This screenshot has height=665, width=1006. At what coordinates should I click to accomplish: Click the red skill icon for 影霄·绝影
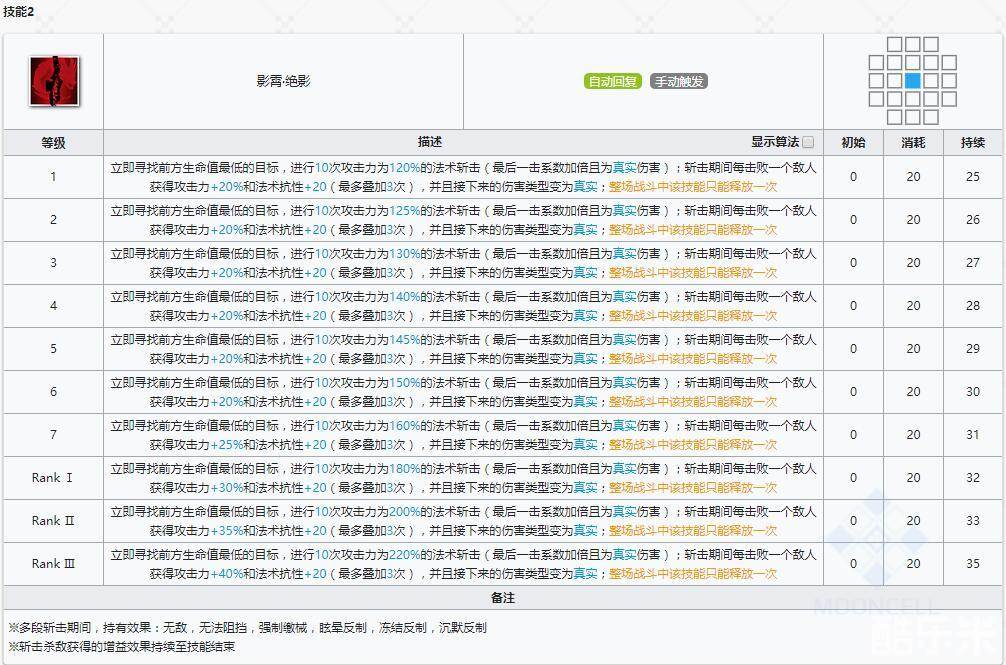pos(54,81)
